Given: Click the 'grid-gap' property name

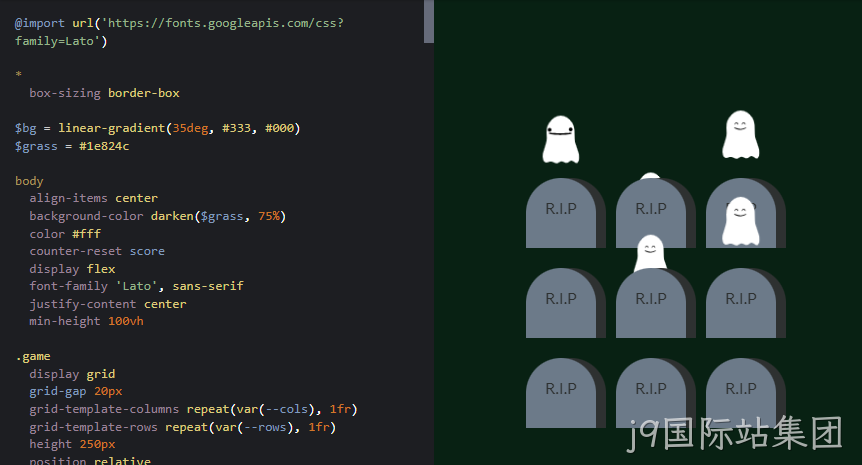Looking at the screenshot, I should tap(58, 391).
